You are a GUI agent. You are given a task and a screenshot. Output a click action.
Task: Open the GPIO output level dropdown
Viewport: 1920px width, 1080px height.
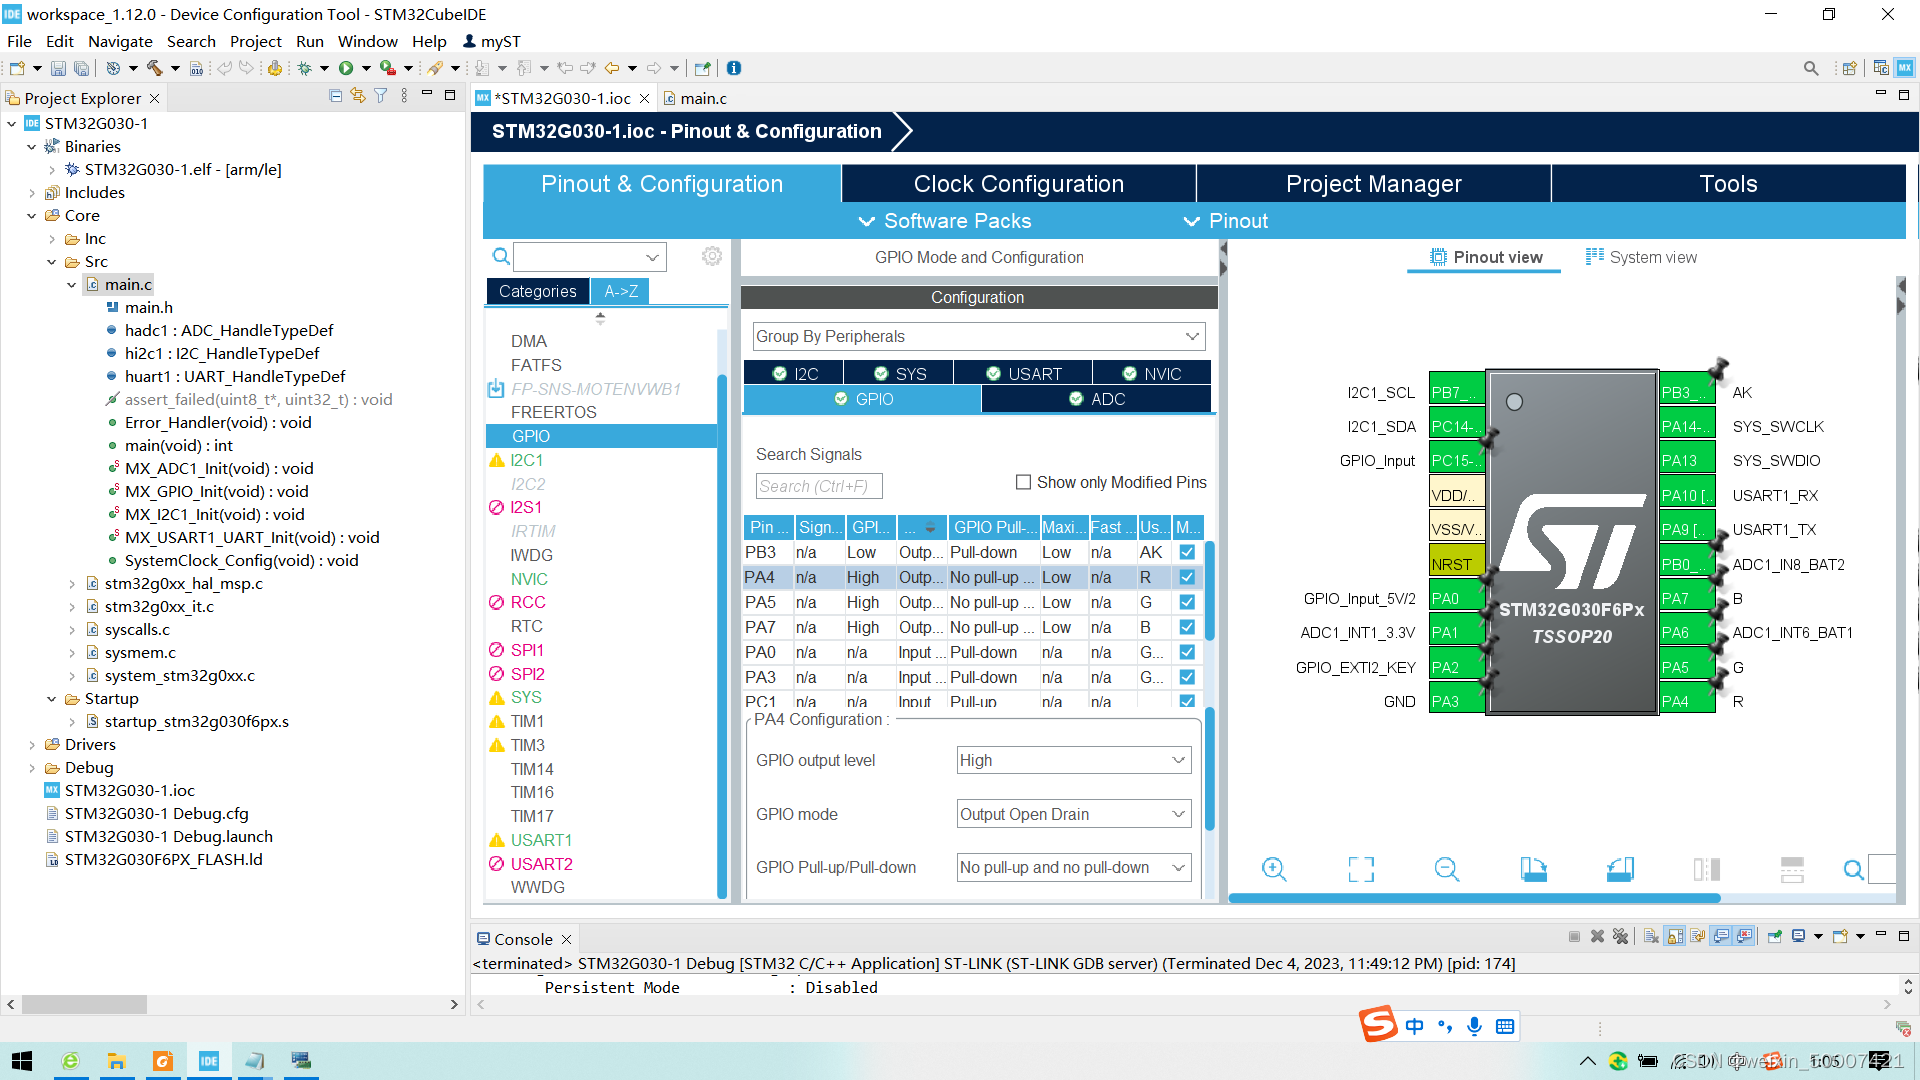click(x=1074, y=760)
